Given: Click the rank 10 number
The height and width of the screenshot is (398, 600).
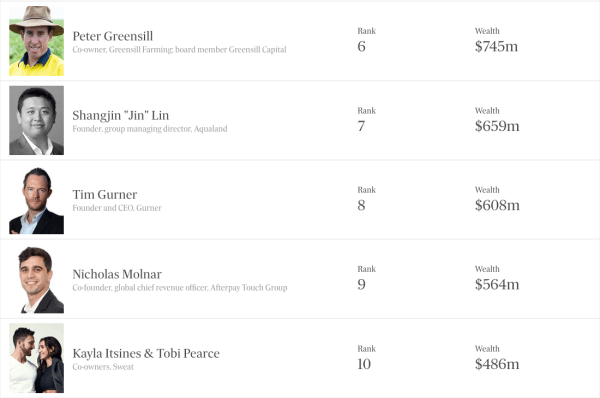Looking at the screenshot, I should pos(364,364).
